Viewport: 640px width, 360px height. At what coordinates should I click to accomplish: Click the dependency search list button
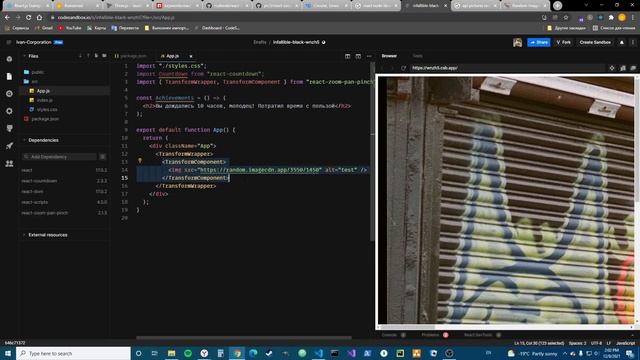click(102, 157)
